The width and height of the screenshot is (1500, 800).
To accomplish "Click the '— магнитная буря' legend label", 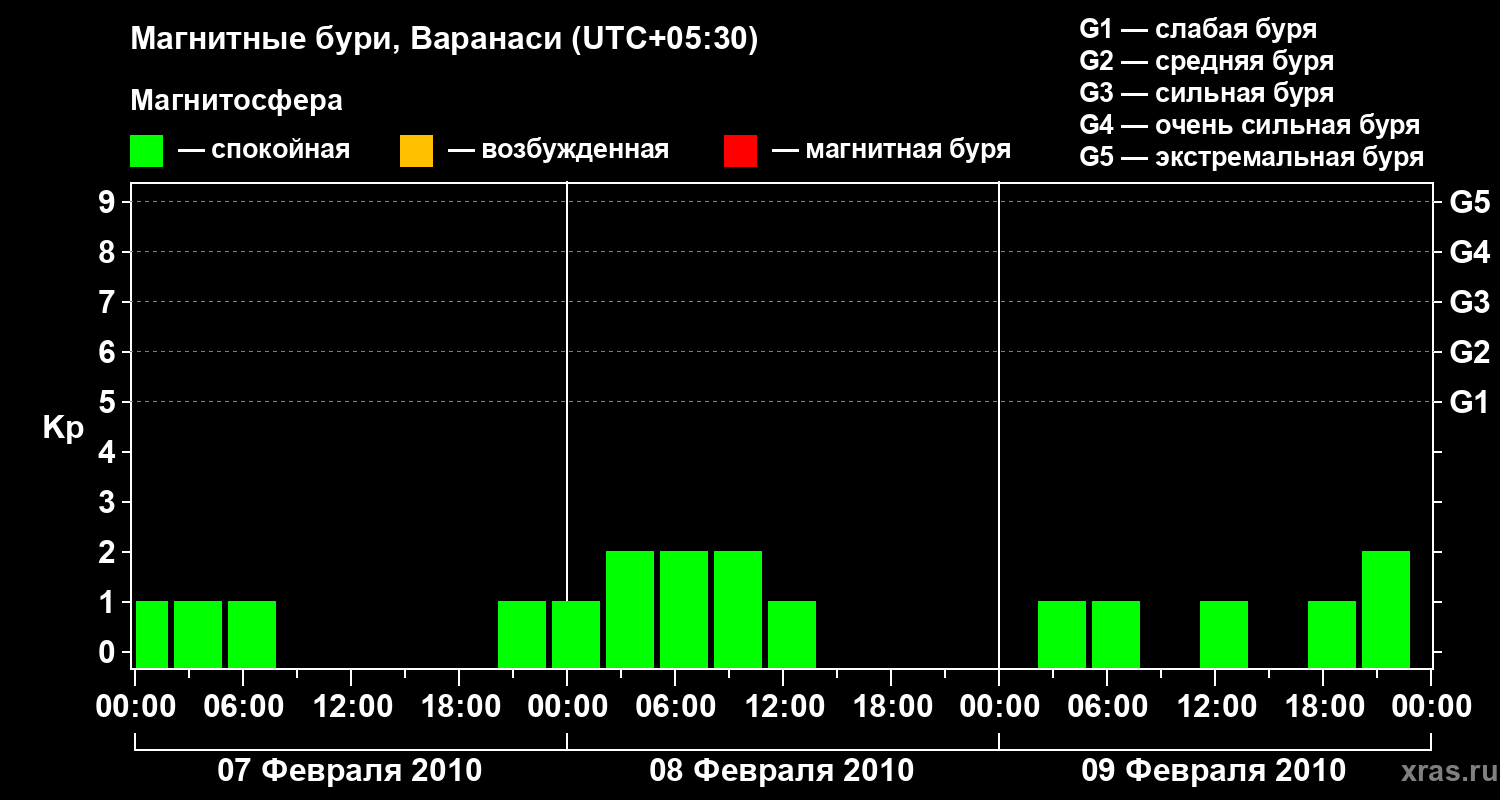I will (x=891, y=151).
